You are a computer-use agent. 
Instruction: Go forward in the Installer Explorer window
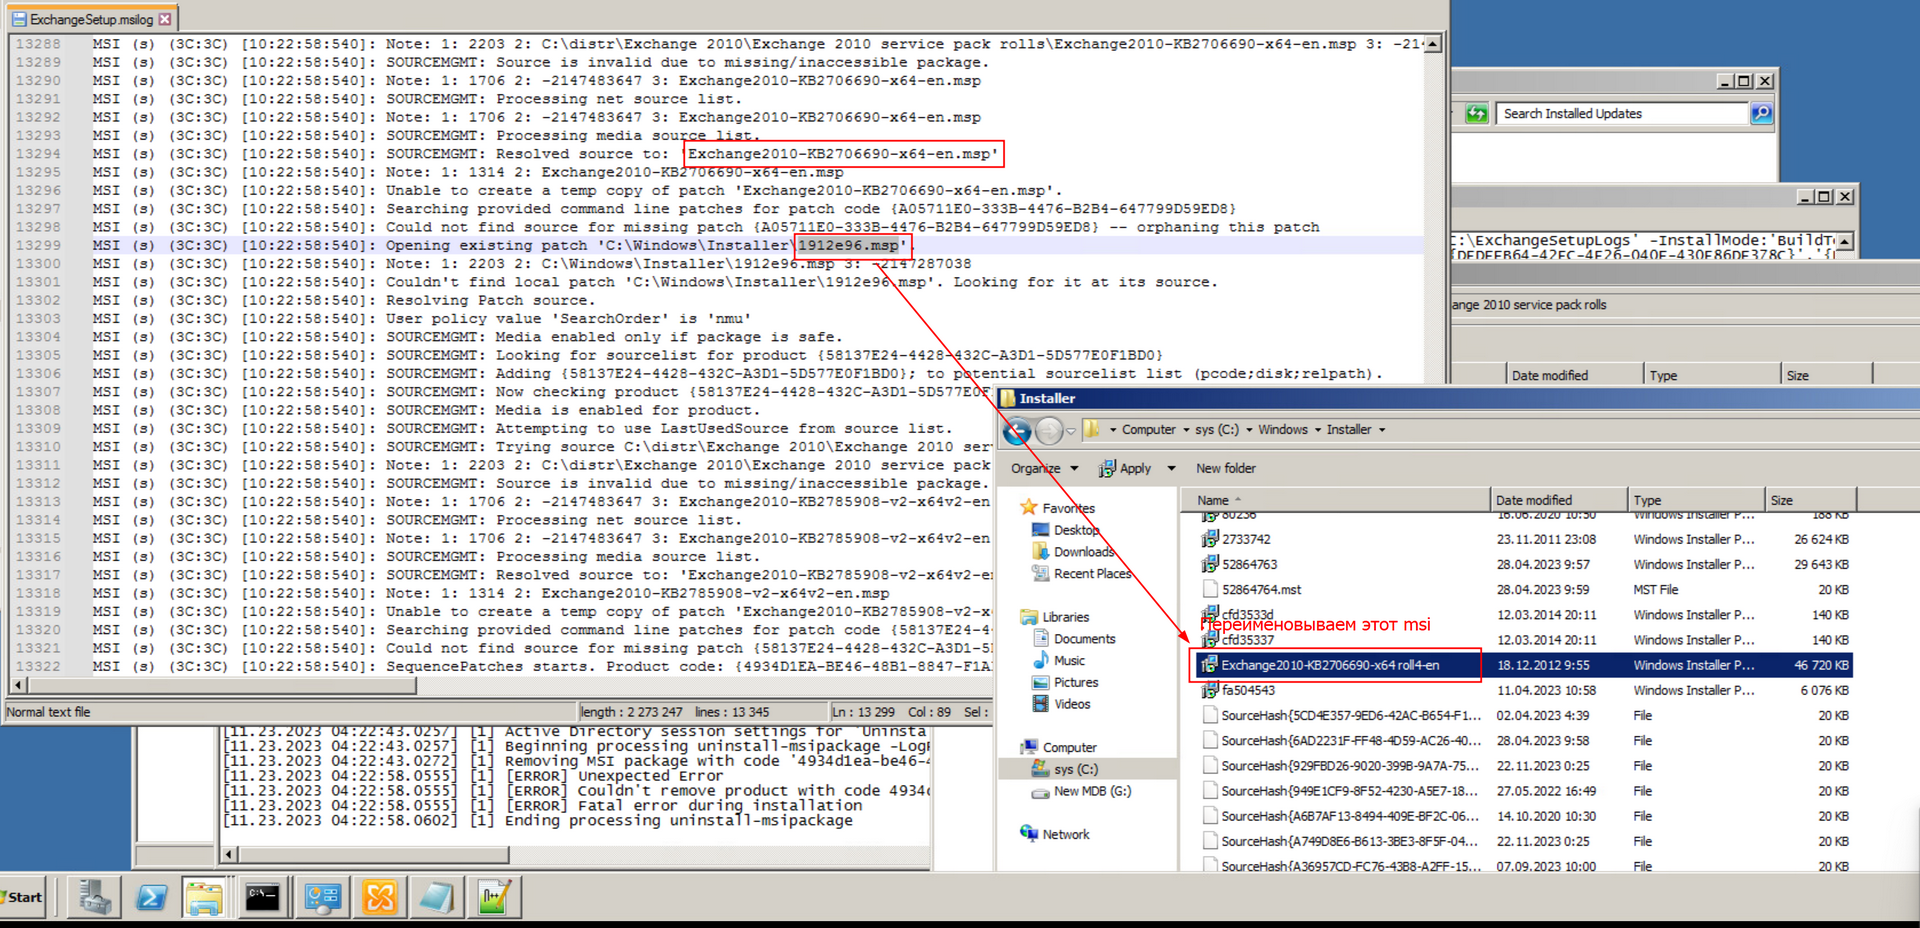pos(1049,430)
